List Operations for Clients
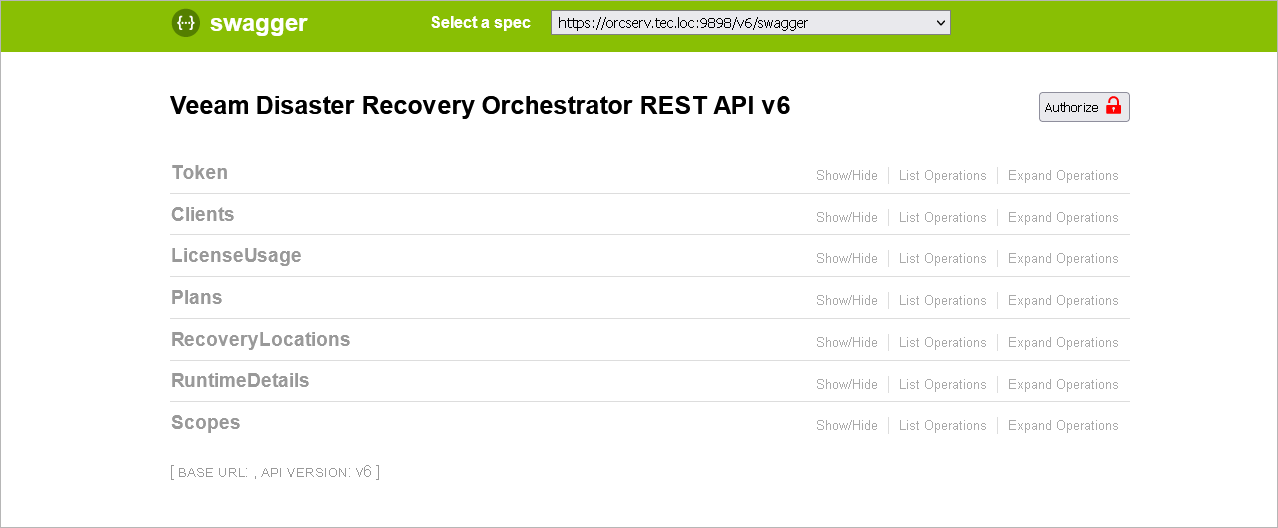Screen dimensions: 1278x528 [x=943, y=218]
